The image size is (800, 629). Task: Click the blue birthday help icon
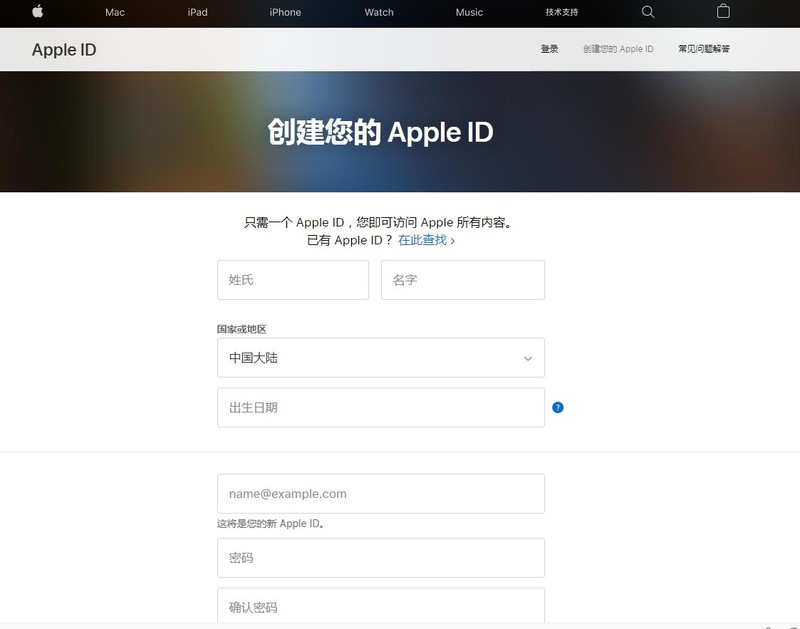558,407
